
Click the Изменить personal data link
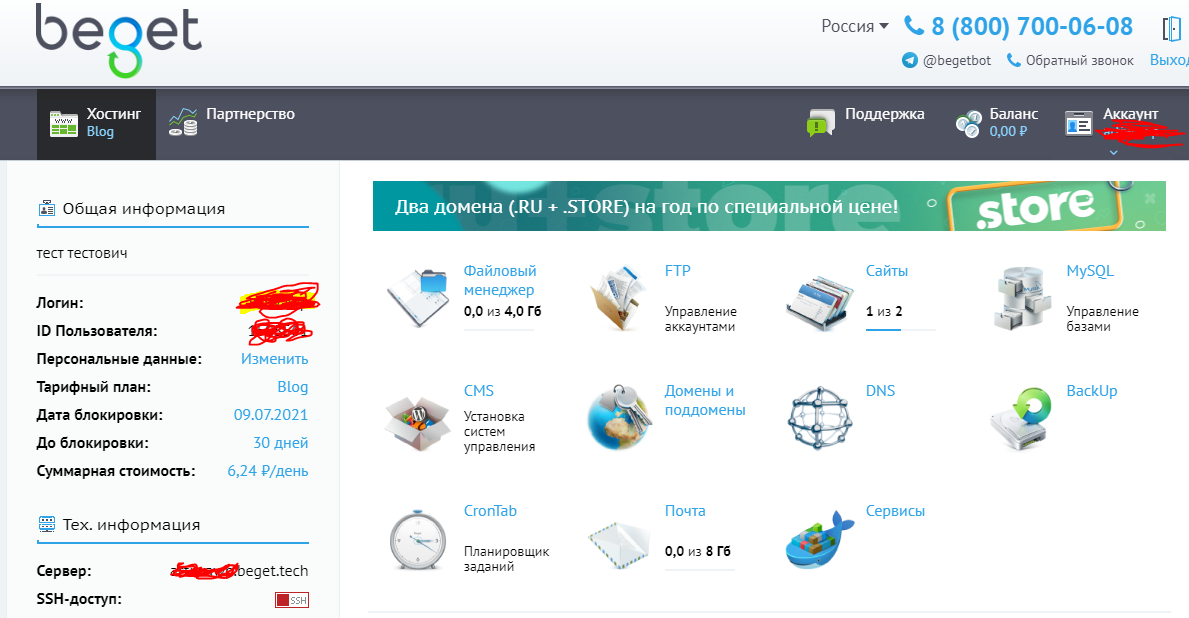tap(275, 359)
